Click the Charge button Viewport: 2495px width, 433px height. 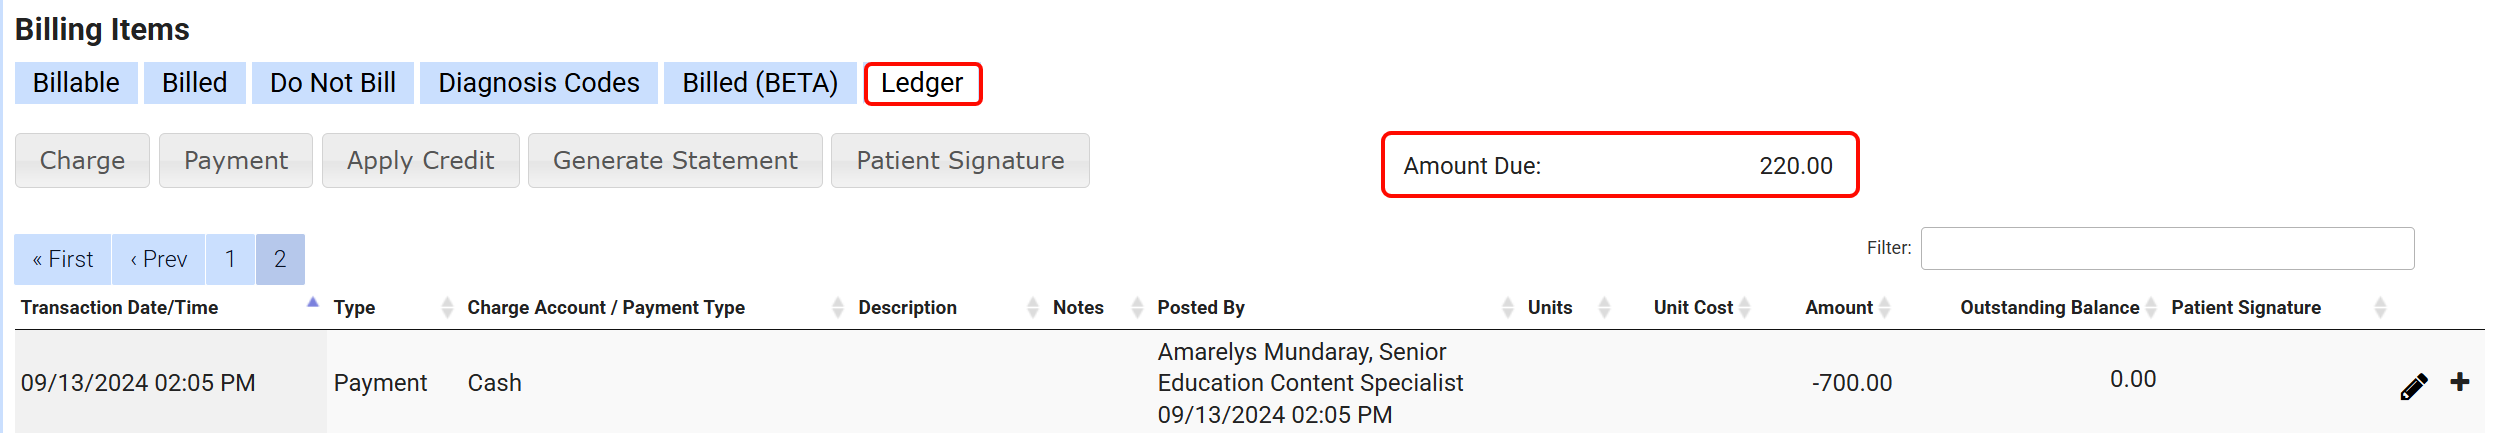(82, 161)
